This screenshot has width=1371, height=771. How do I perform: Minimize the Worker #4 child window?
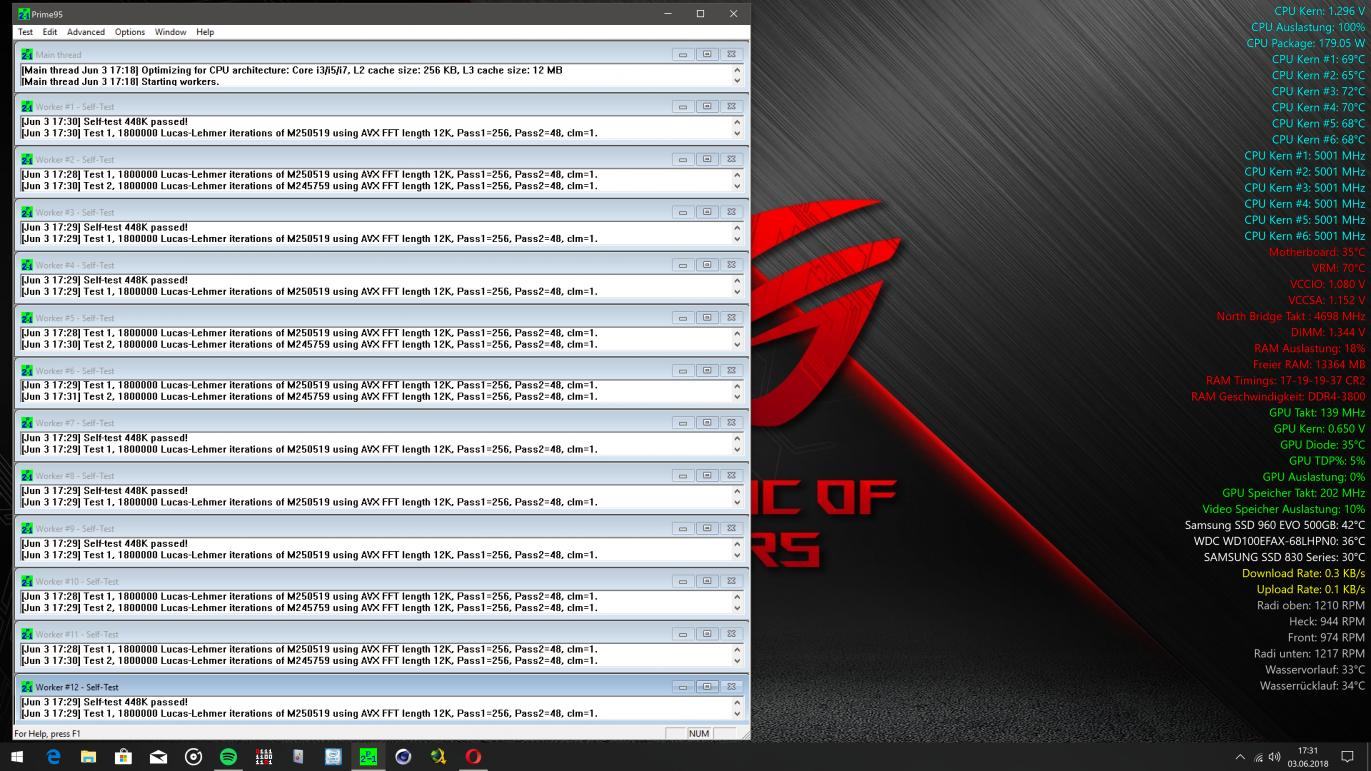(683, 265)
